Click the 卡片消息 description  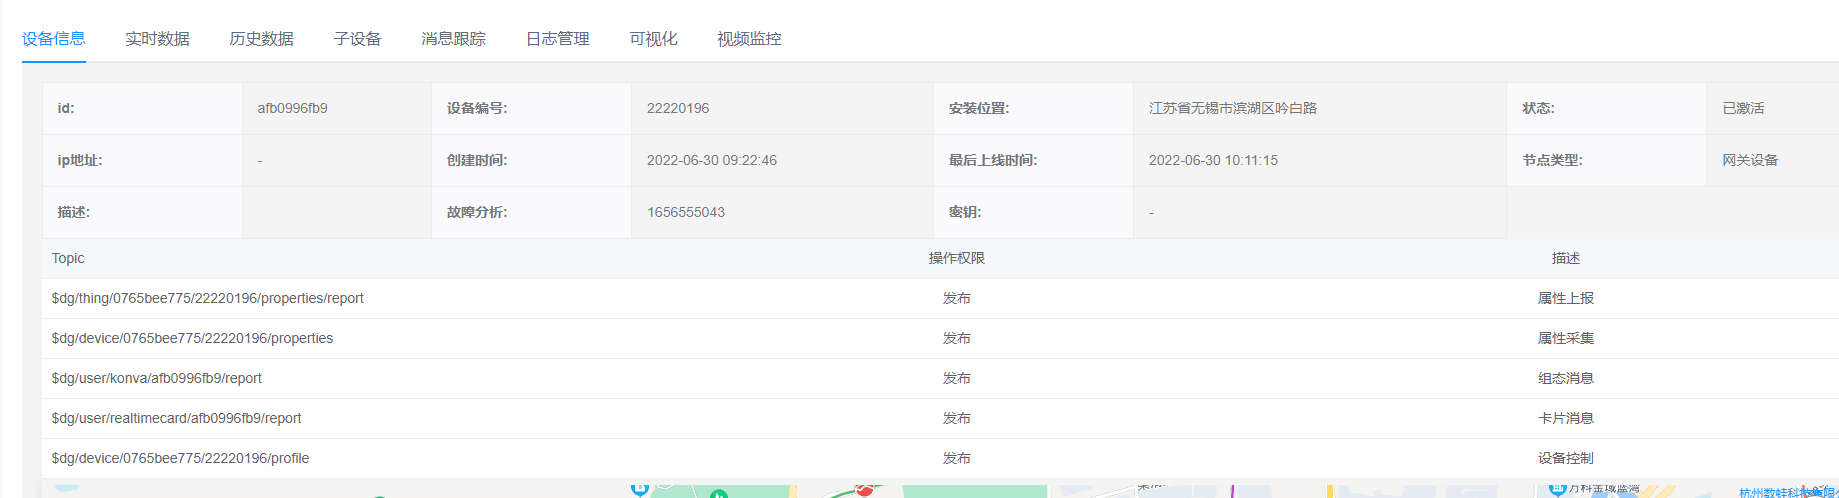(1566, 418)
